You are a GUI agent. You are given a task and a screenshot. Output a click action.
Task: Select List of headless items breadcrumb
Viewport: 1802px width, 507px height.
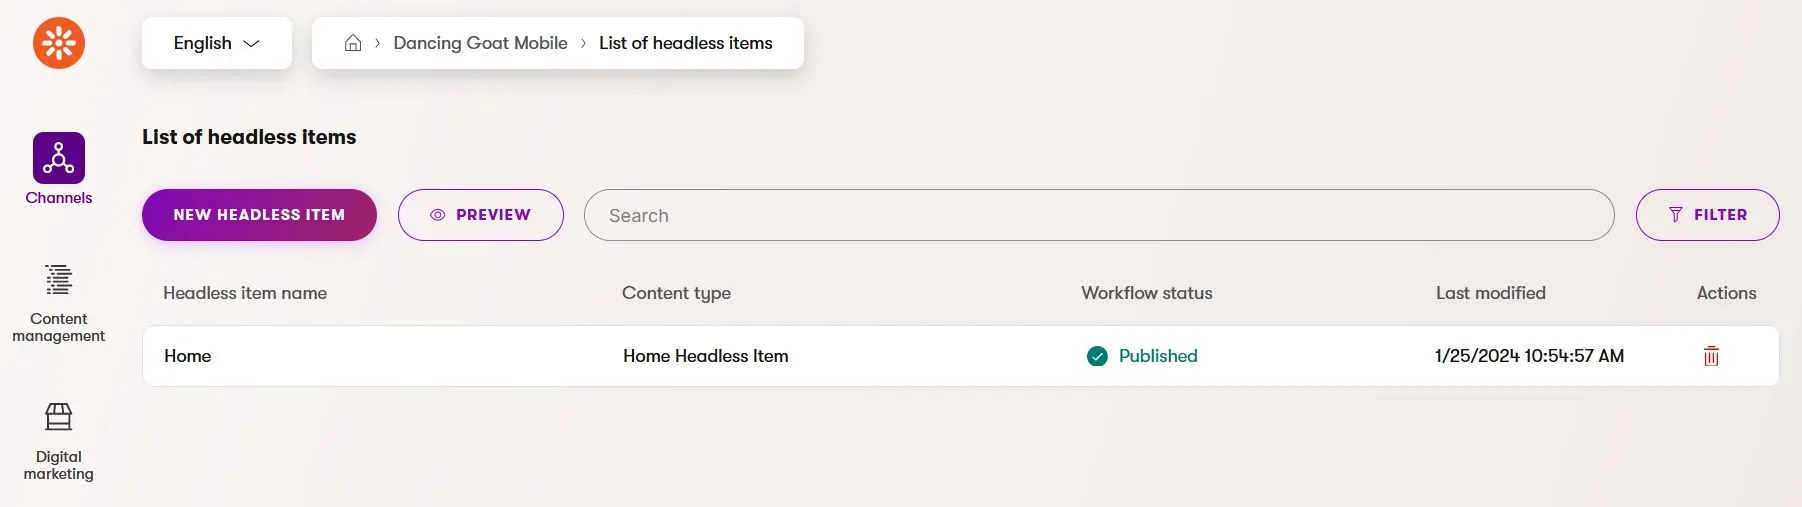[686, 43]
